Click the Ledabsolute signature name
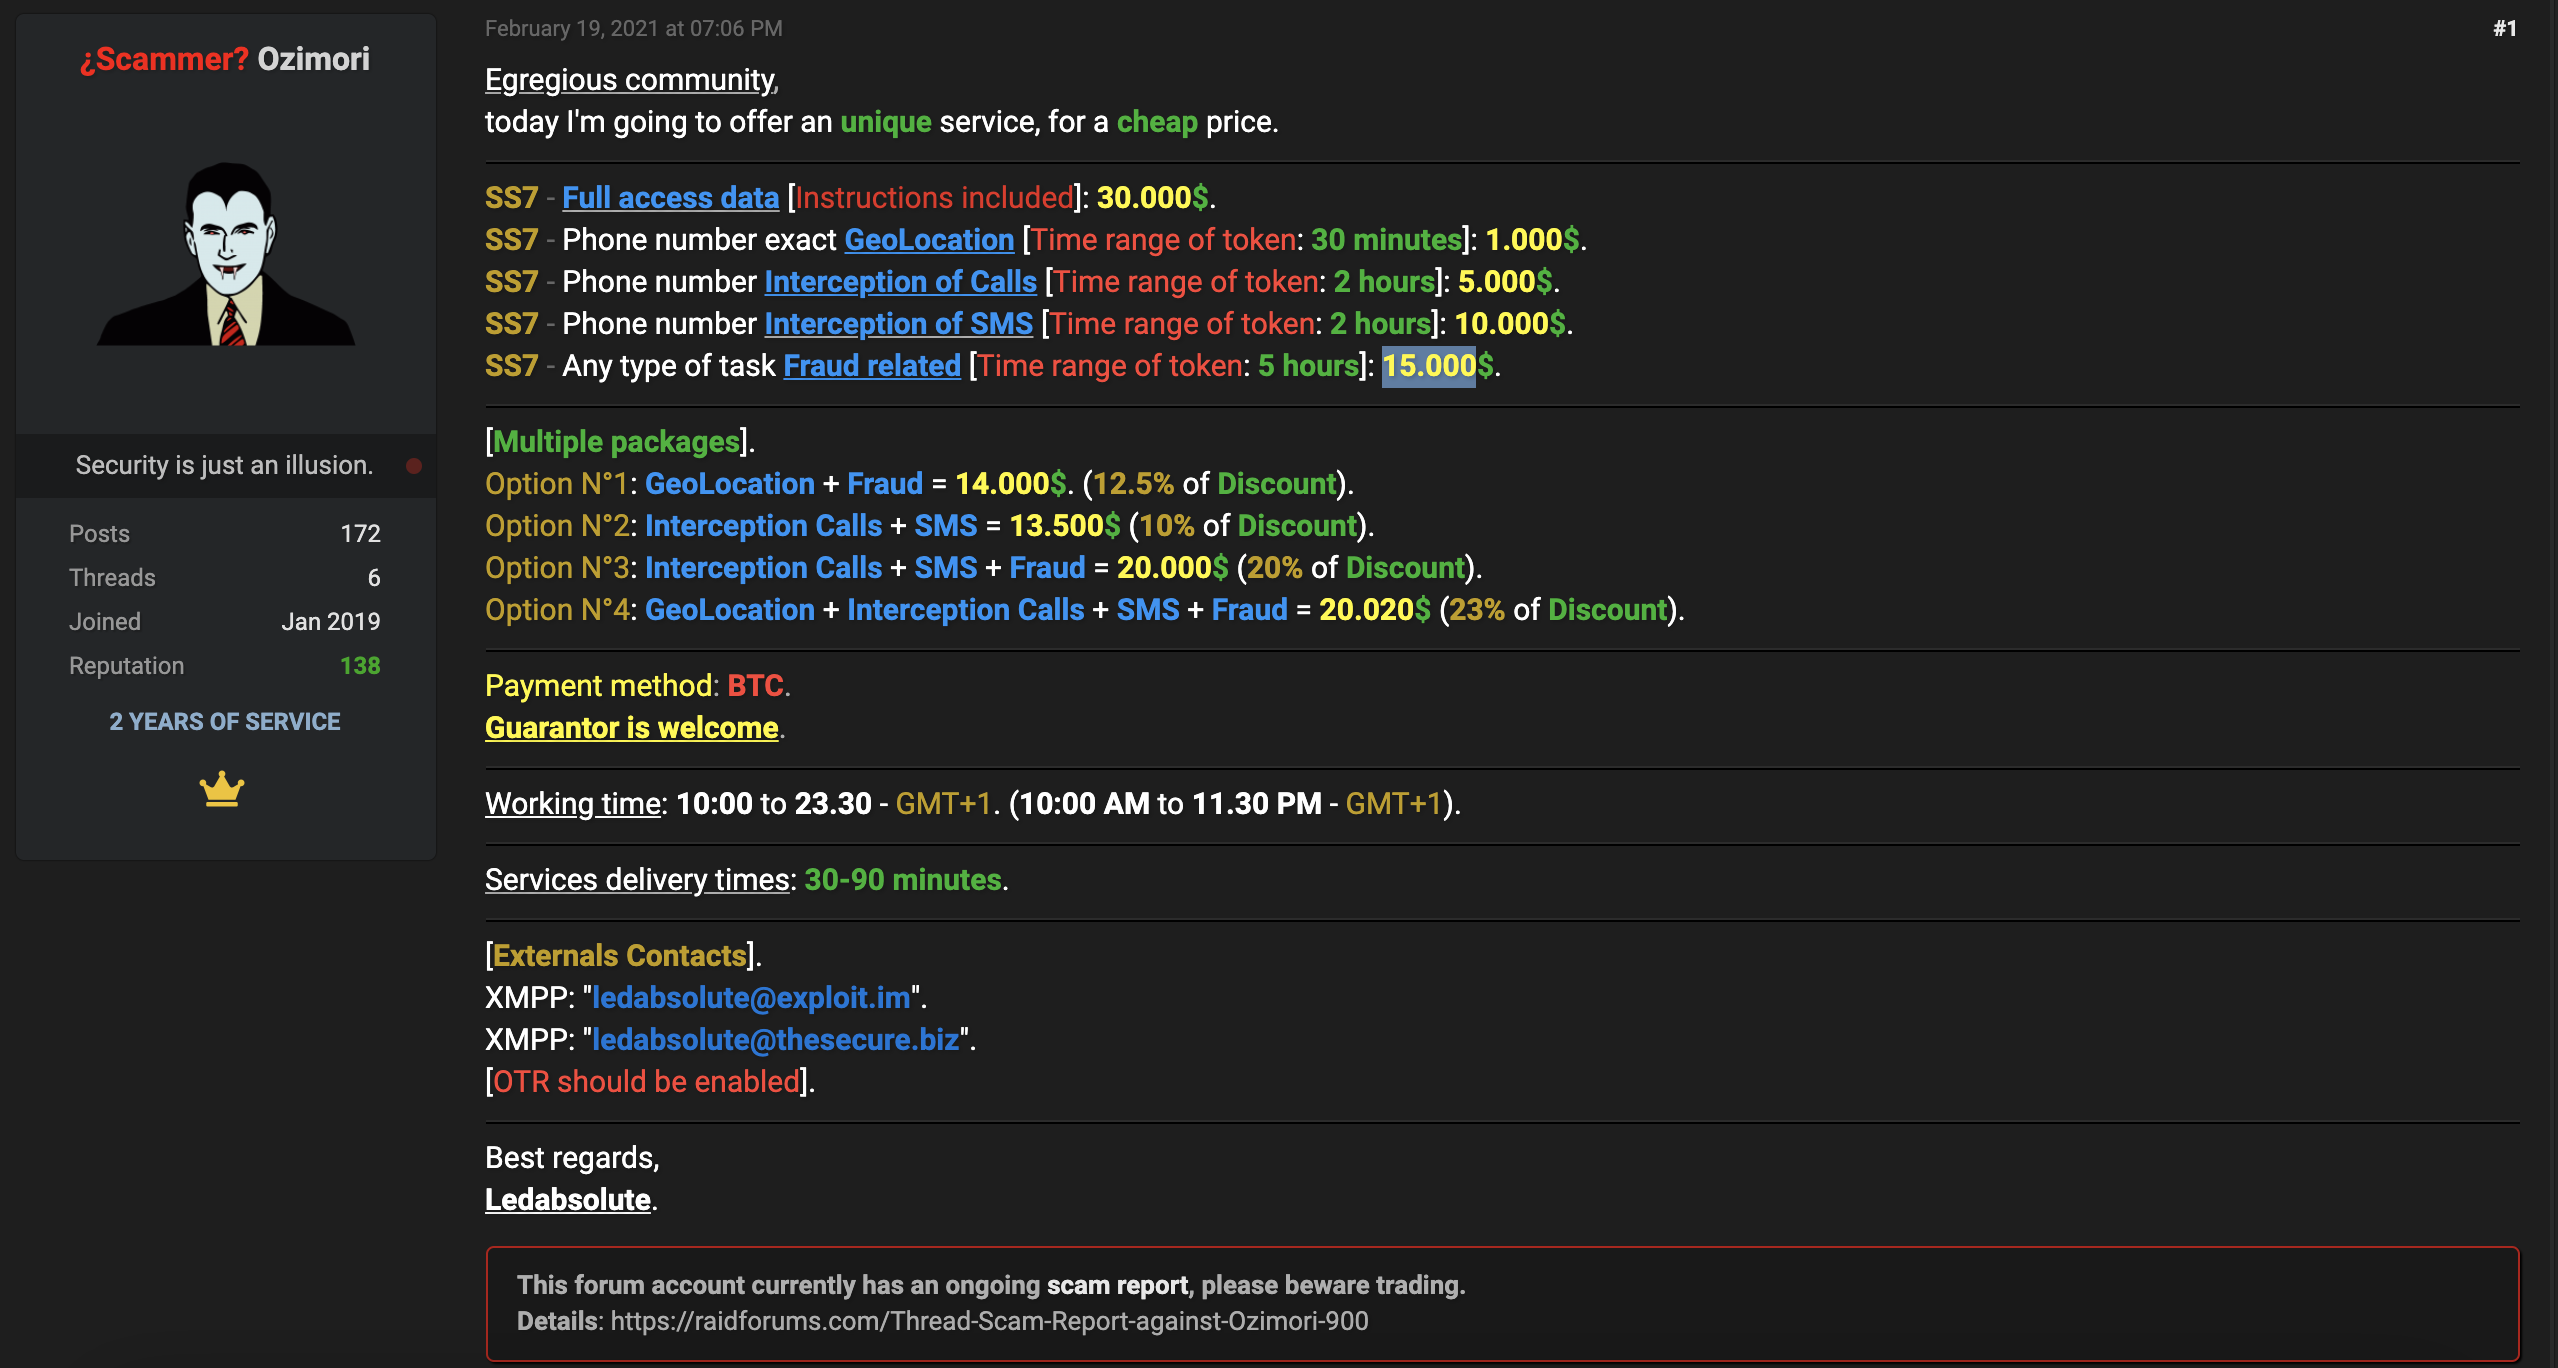Viewport: 2558px width, 1368px height. coord(567,1200)
